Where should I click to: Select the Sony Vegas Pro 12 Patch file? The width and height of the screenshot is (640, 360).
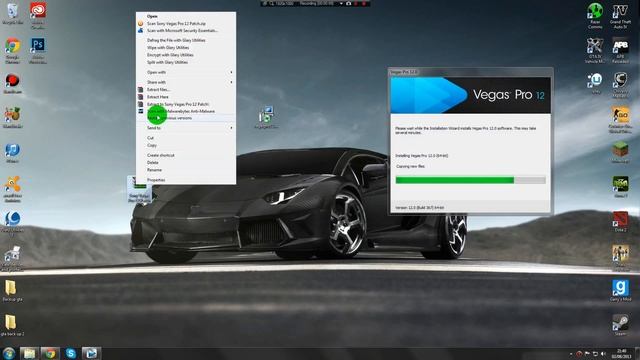tap(140, 190)
